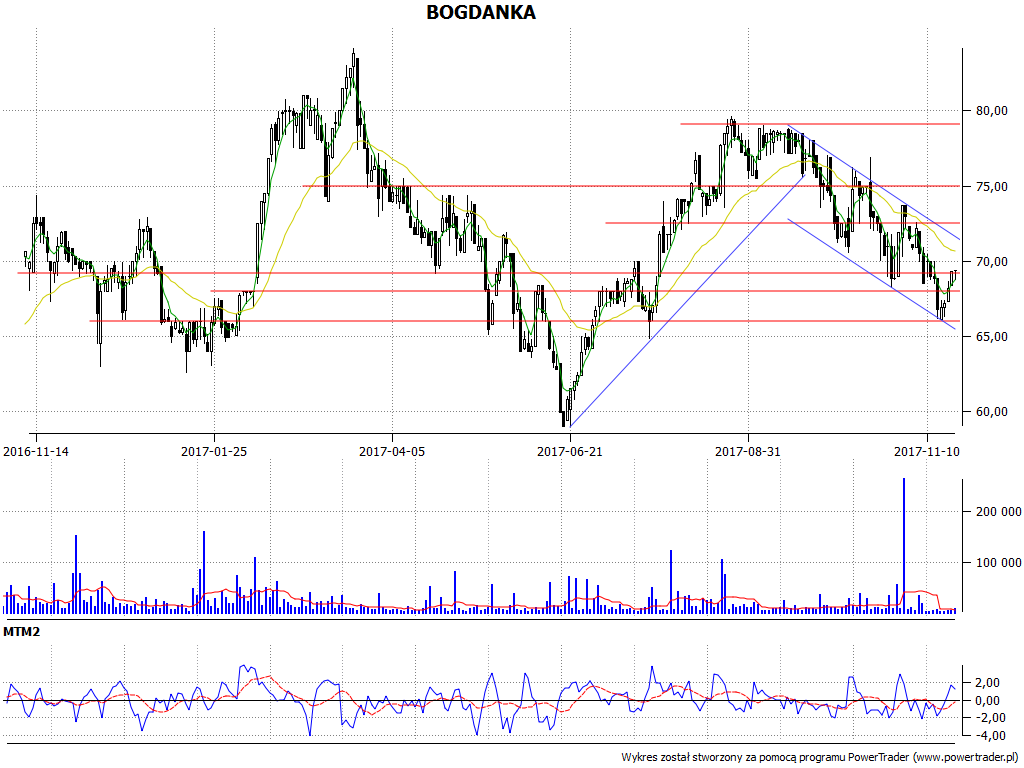Click the June 2017 price low candle

click(x=563, y=418)
